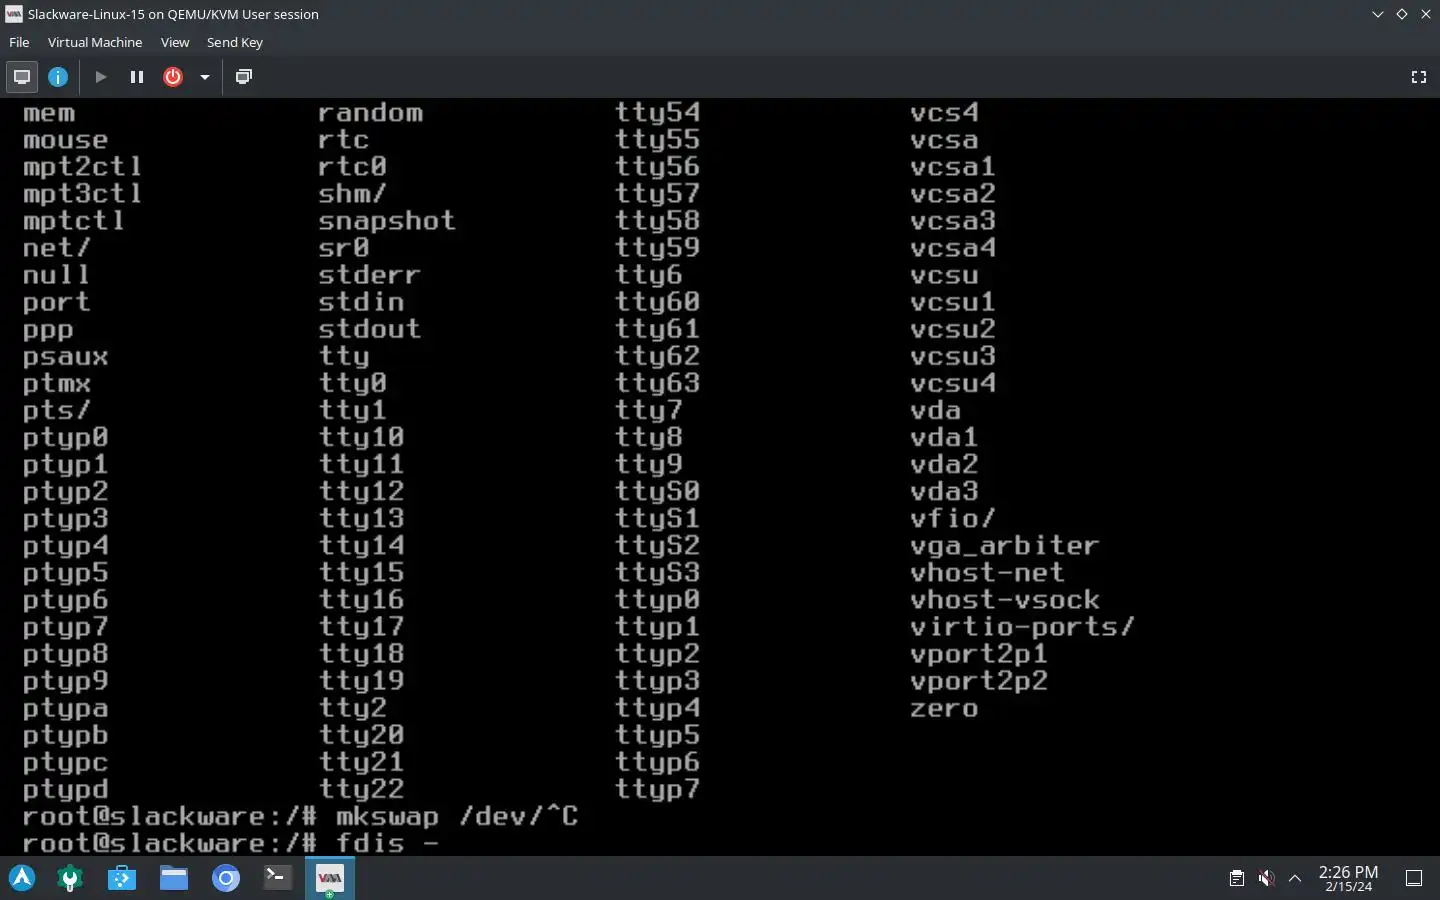Open the clock showing 2:26 PM
Screen dimensions: 1440x900
pyautogui.click(x=1348, y=878)
